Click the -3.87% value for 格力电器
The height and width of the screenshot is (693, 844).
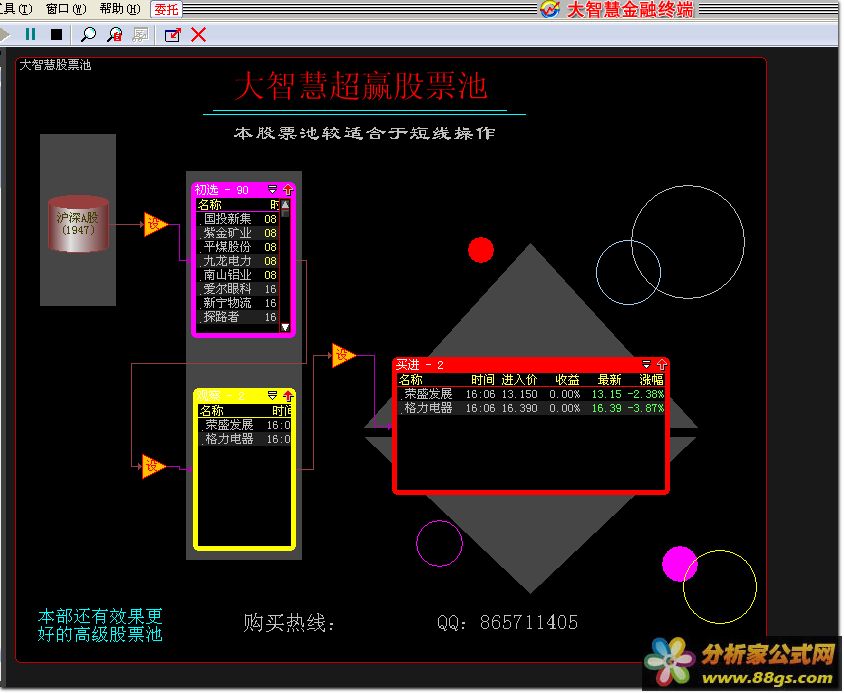[645, 408]
